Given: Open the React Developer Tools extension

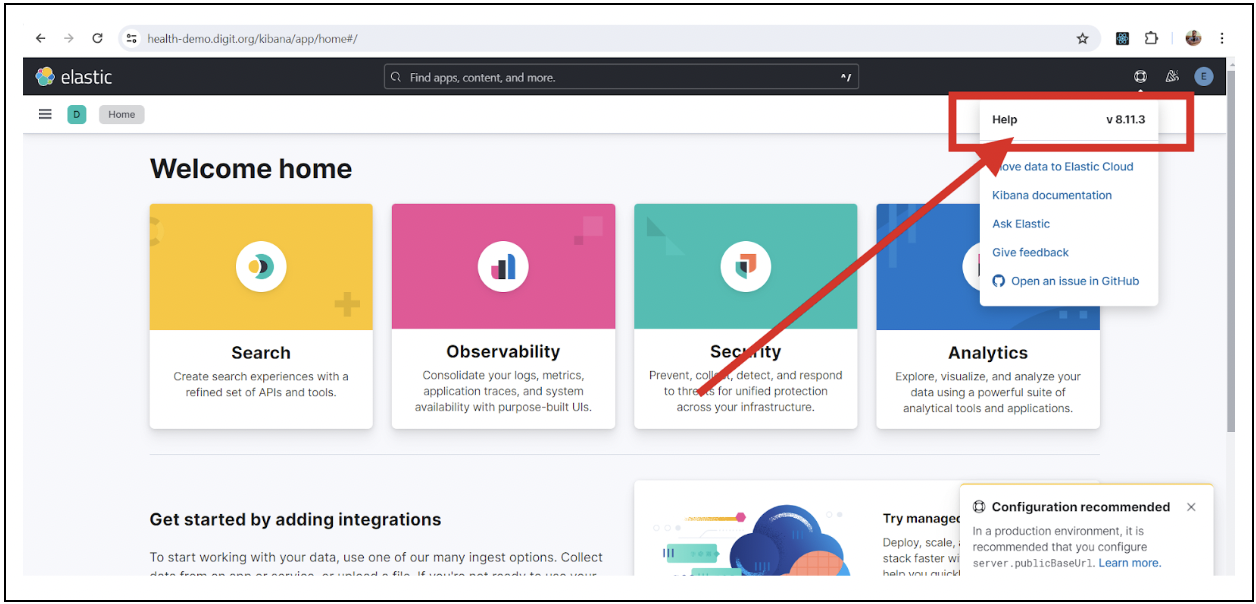Looking at the screenshot, I should [x=1123, y=38].
